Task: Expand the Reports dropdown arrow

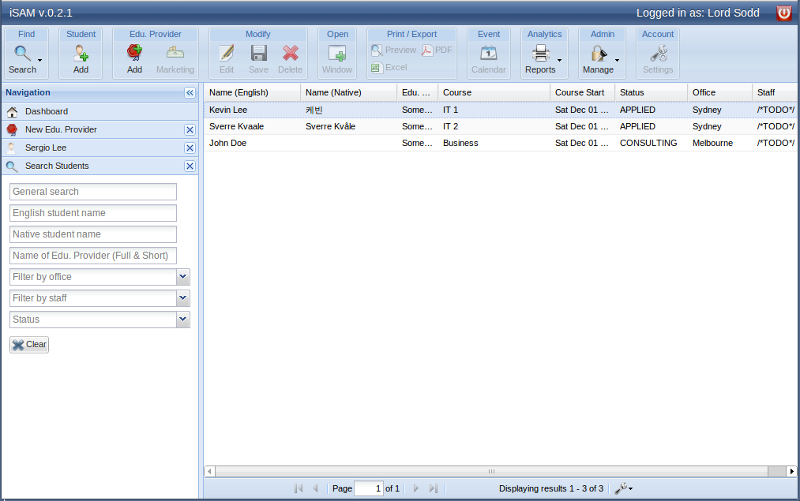Action: click(560, 60)
